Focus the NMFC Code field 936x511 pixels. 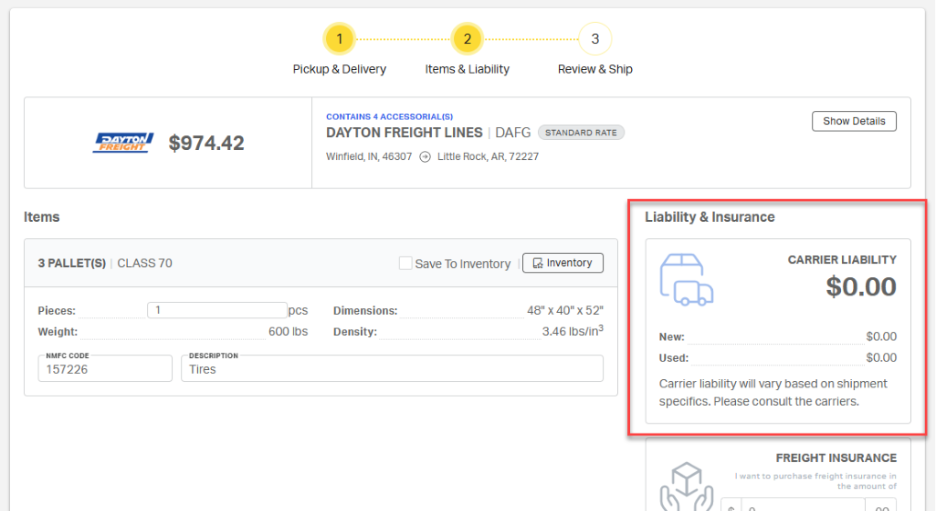pyautogui.click(x=105, y=369)
